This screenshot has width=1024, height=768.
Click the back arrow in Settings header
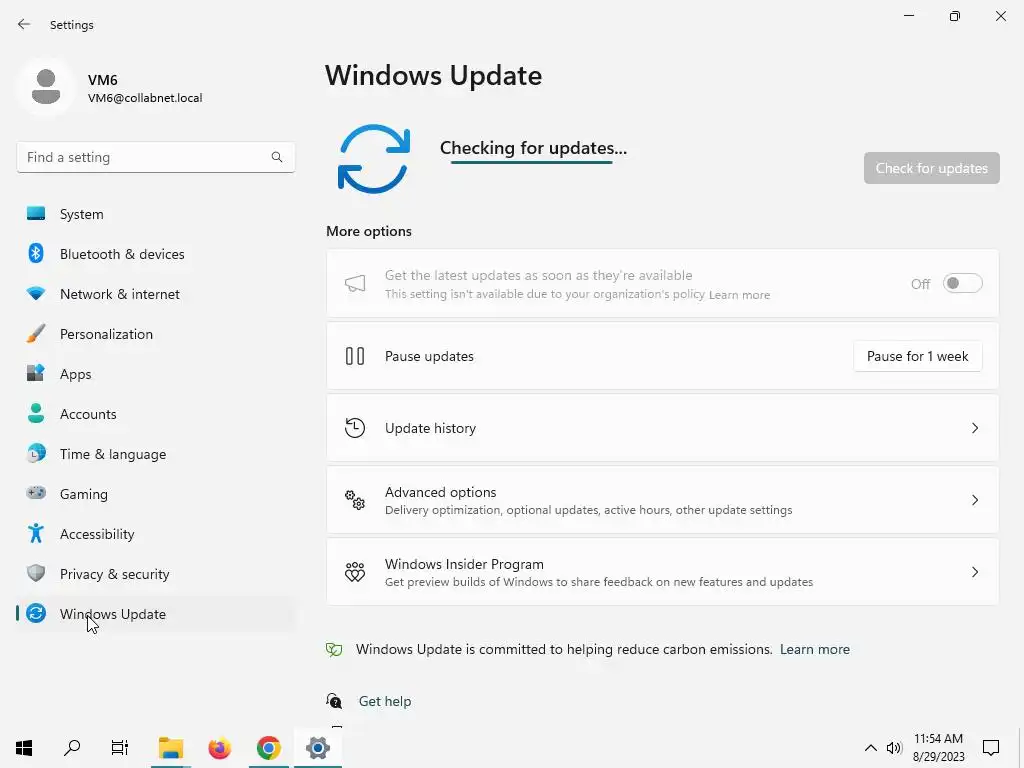pyautogui.click(x=24, y=24)
